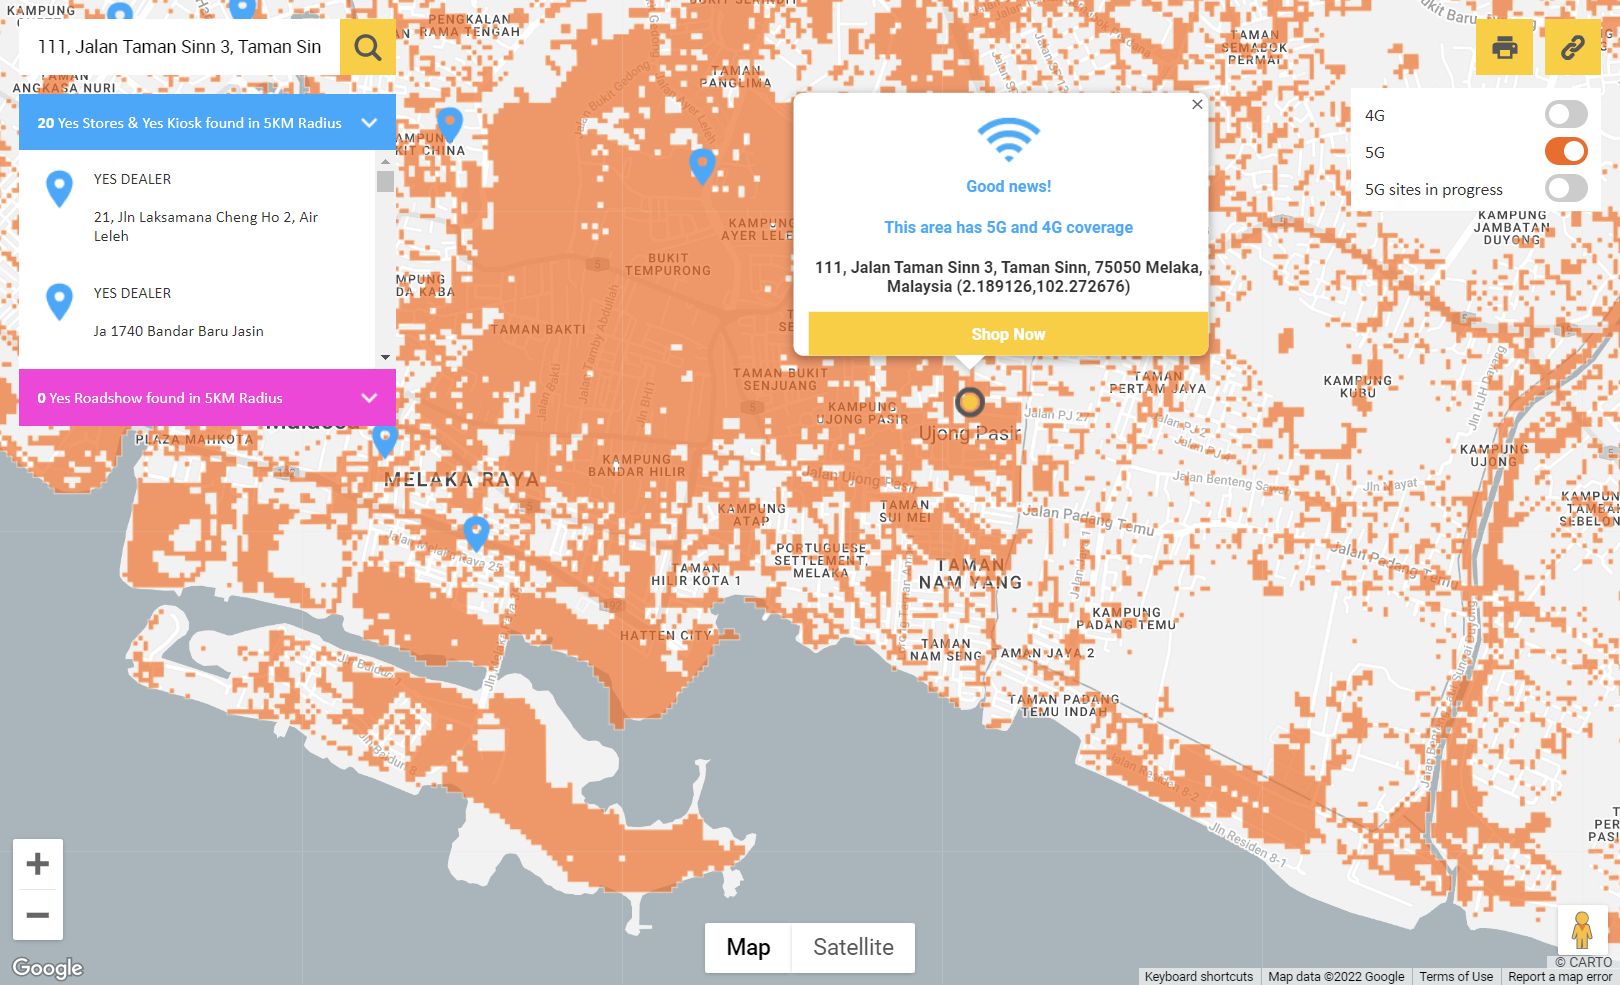Switch to Satellite view

[852, 946]
